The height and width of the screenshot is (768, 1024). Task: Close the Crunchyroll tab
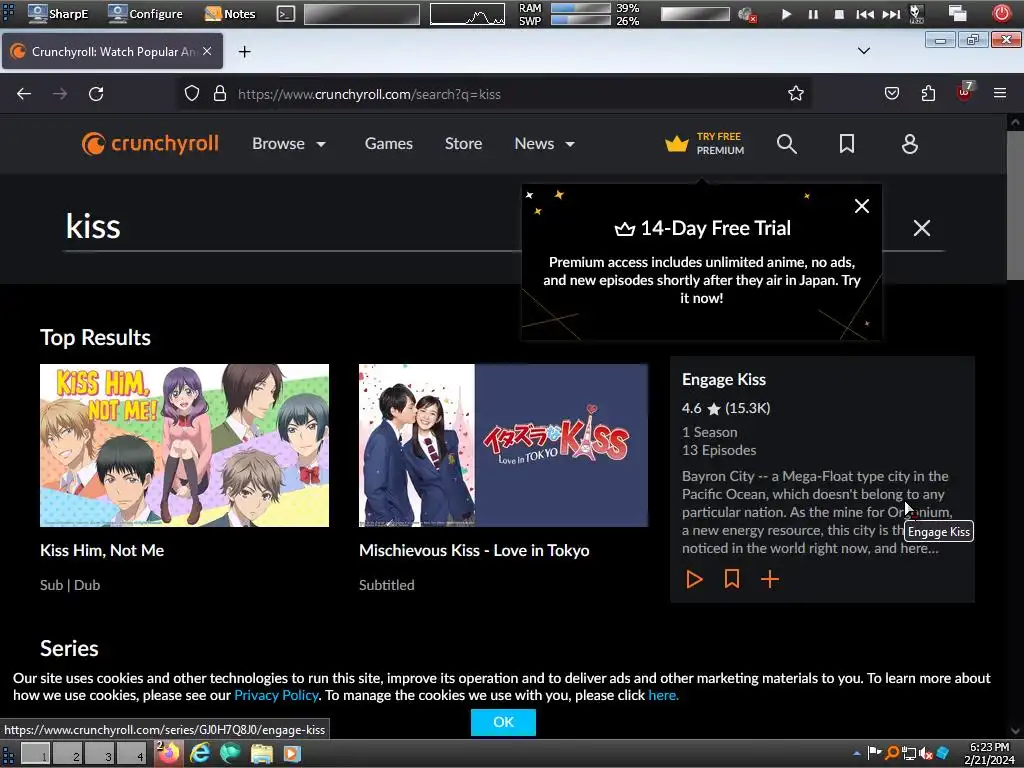point(207,51)
